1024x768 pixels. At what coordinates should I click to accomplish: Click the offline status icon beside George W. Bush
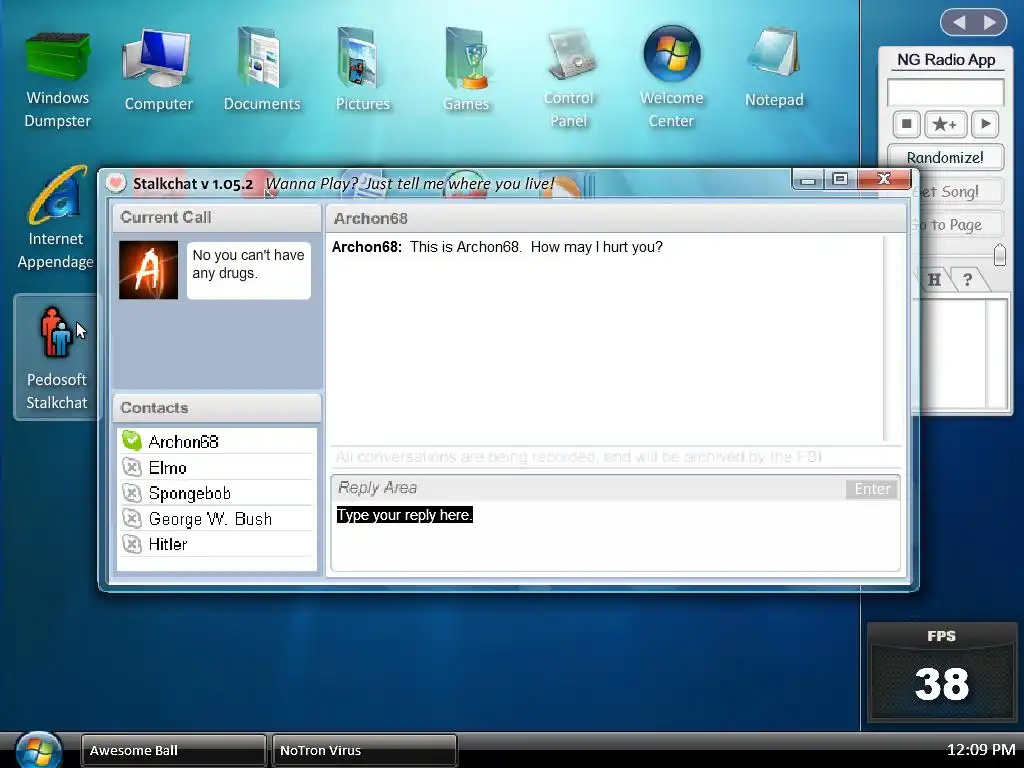[x=132, y=519]
